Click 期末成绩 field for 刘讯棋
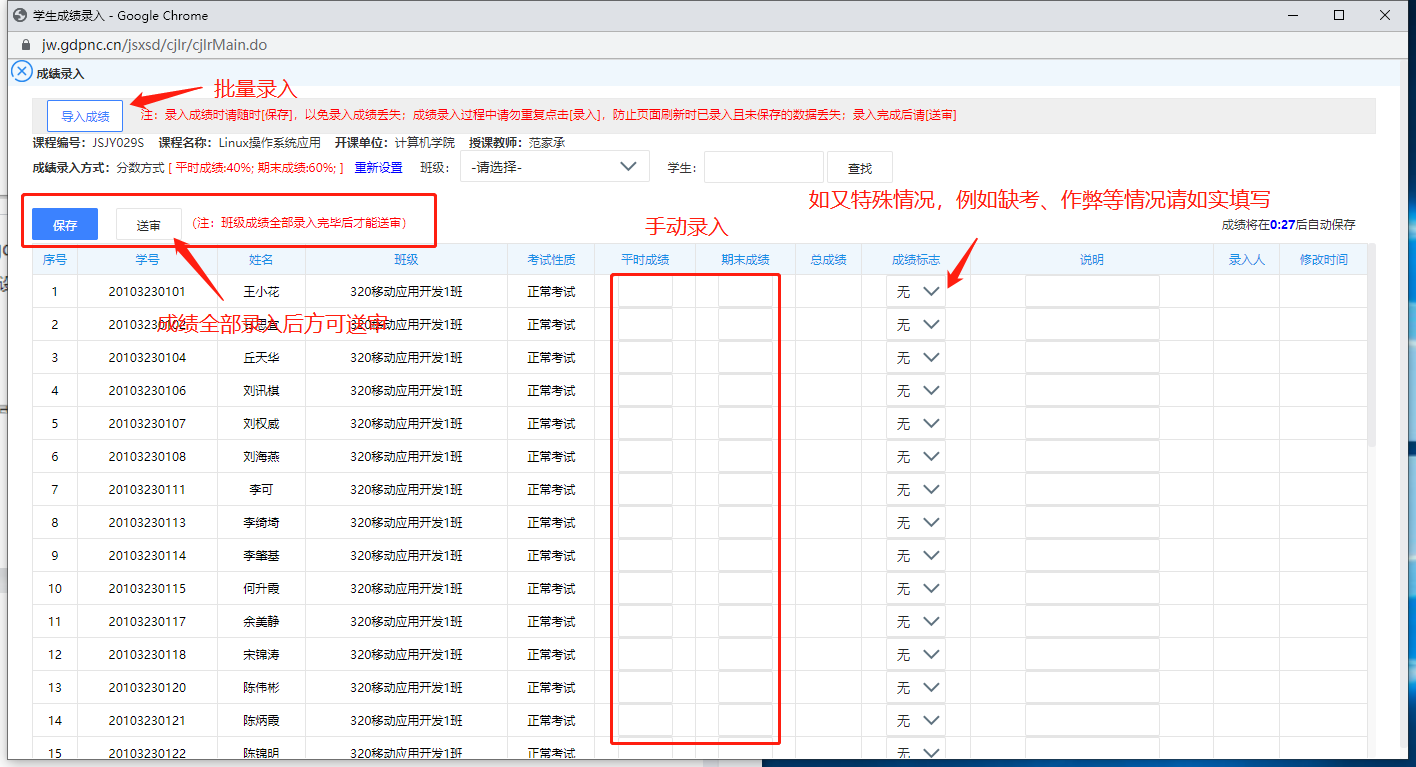Viewport: 1416px width, 767px height. tap(745, 391)
